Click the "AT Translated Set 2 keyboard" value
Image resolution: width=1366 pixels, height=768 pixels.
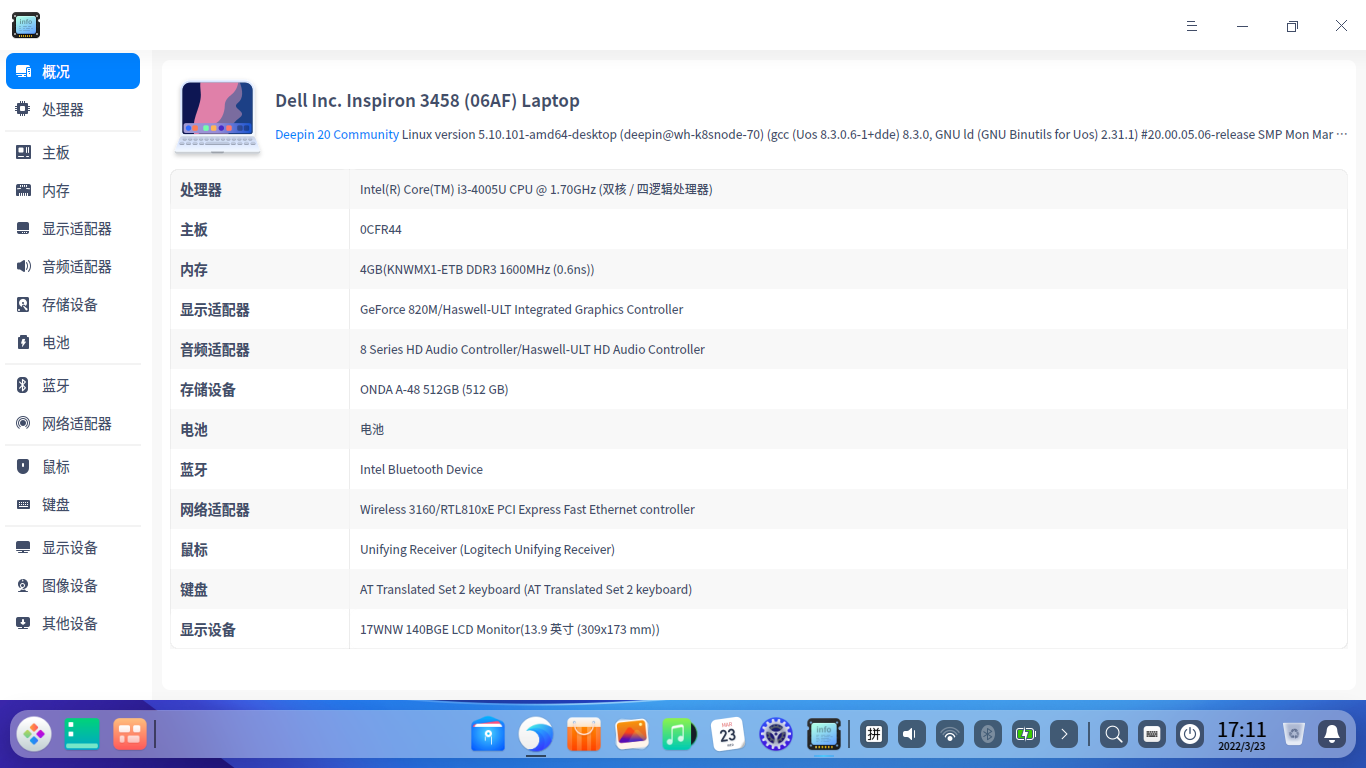point(526,589)
